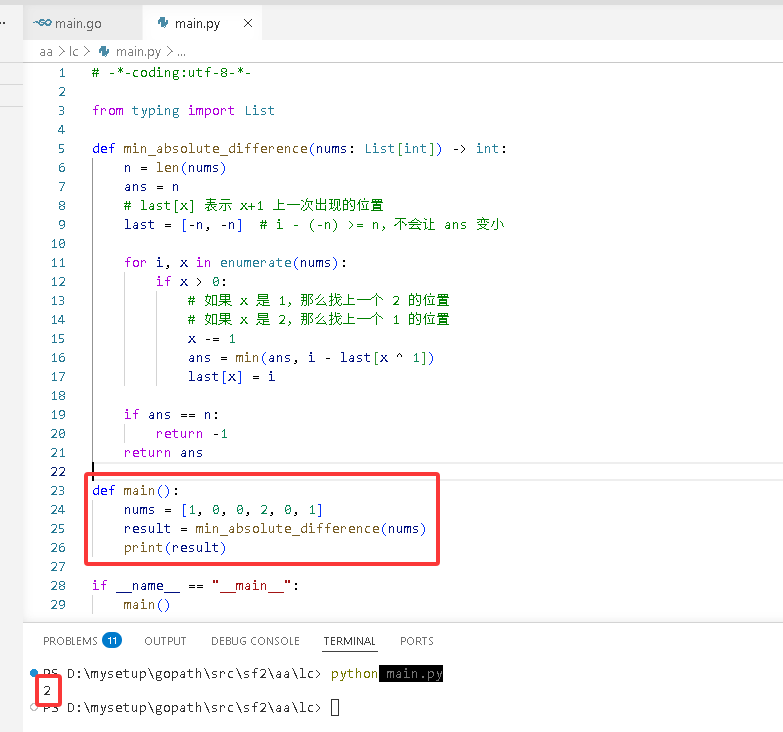This screenshot has height=732, width=783.
Task: Open the DEBUG CONSOLE panel tab
Action: (255, 641)
